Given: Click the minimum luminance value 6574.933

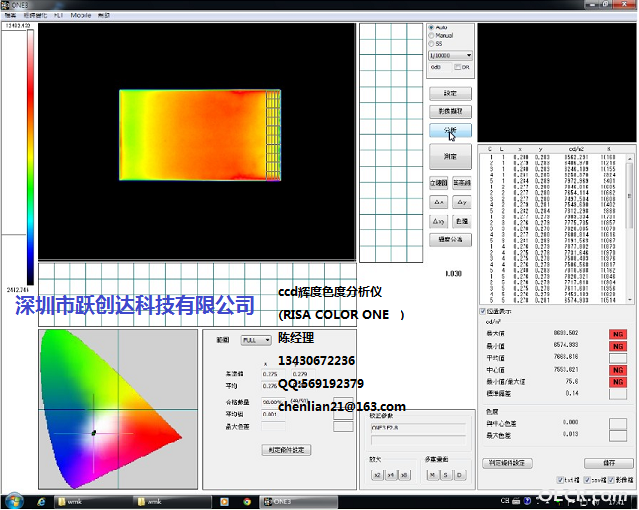Looking at the screenshot, I should [566, 345].
